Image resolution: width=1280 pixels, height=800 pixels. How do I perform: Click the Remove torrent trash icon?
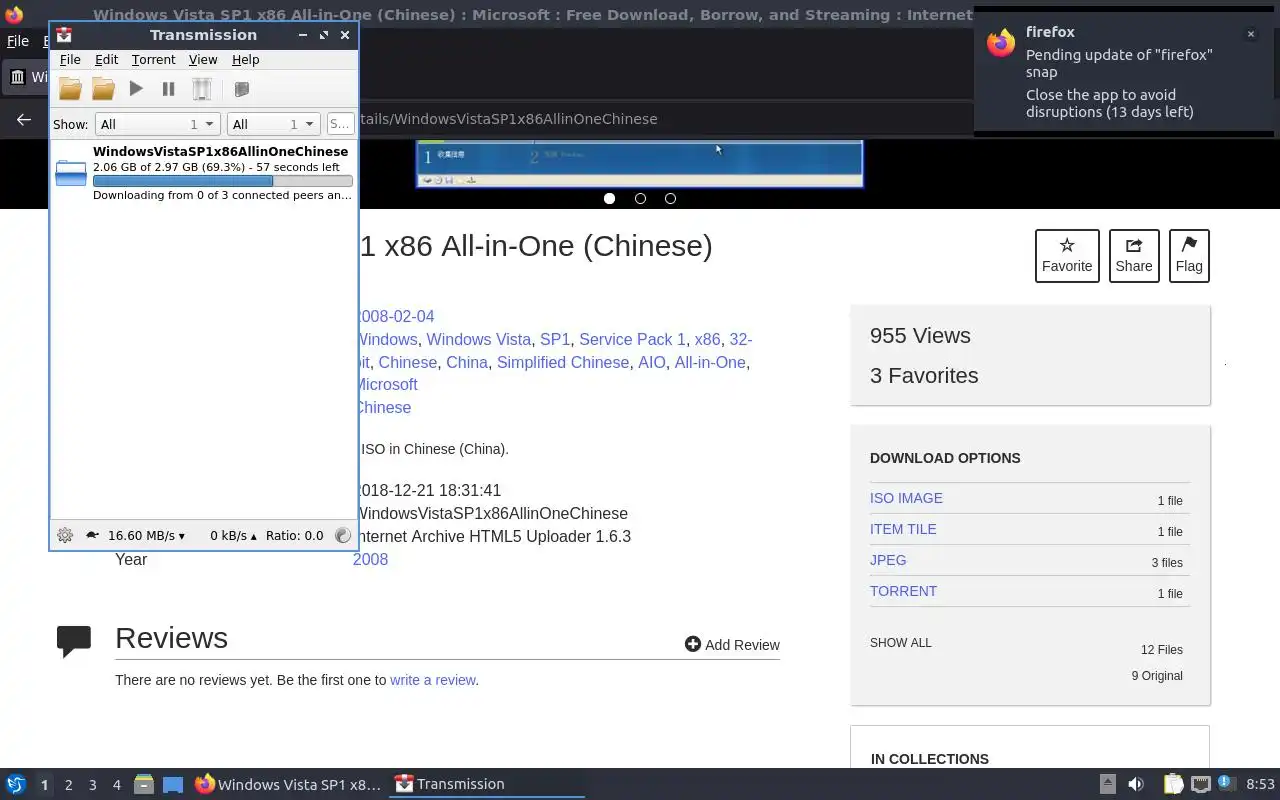[x=201, y=89]
